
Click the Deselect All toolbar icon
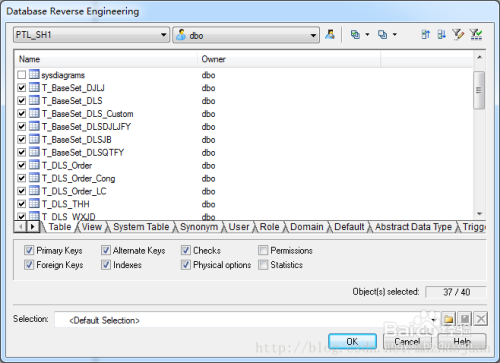tap(383, 34)
